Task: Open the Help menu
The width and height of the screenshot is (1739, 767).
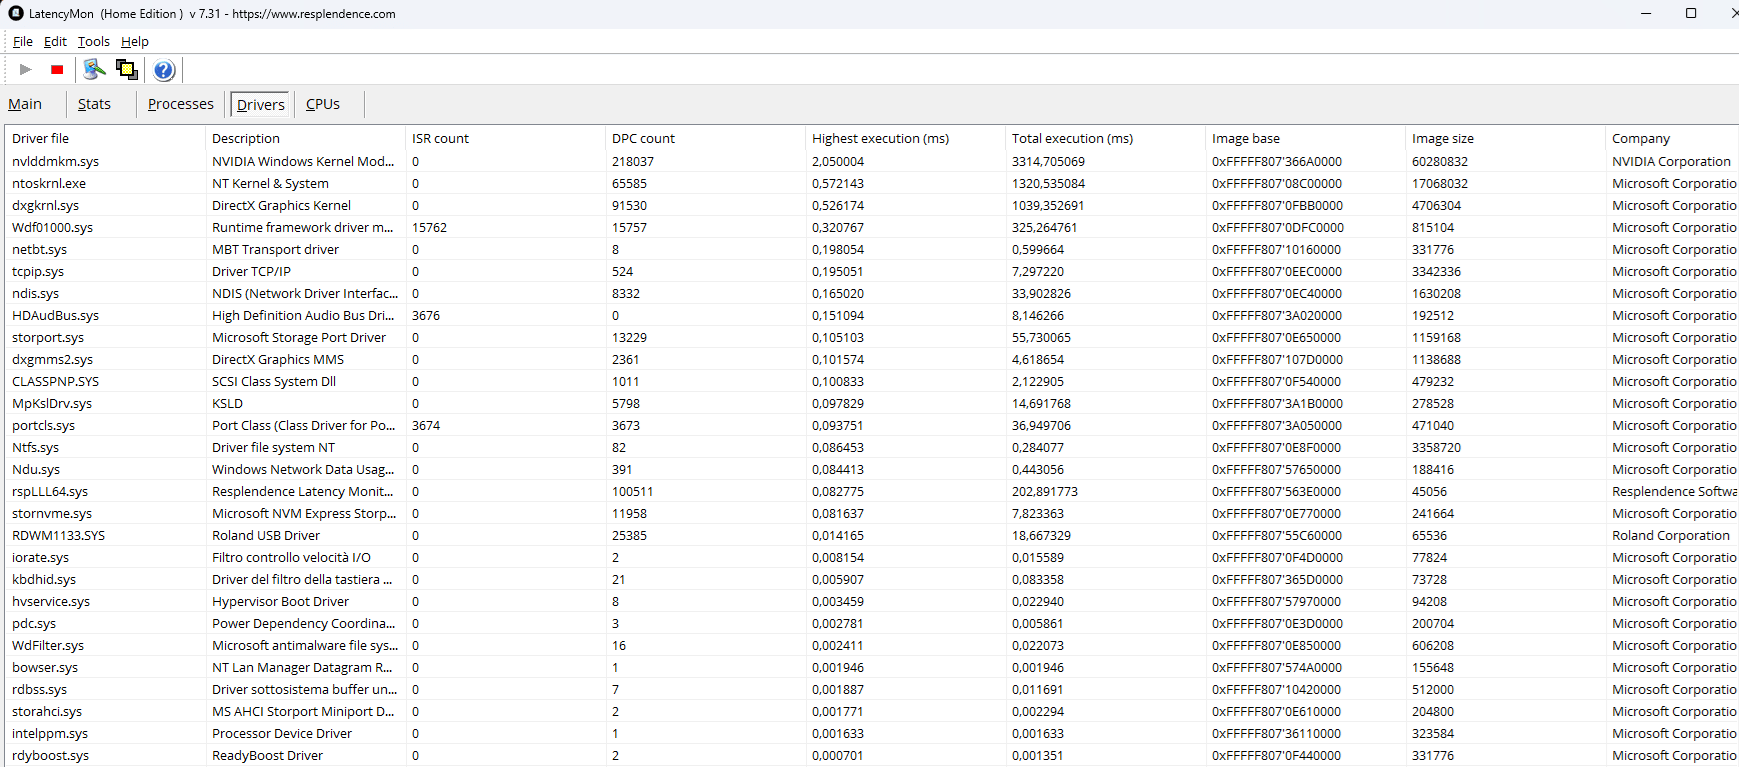Action: point(135,41)
